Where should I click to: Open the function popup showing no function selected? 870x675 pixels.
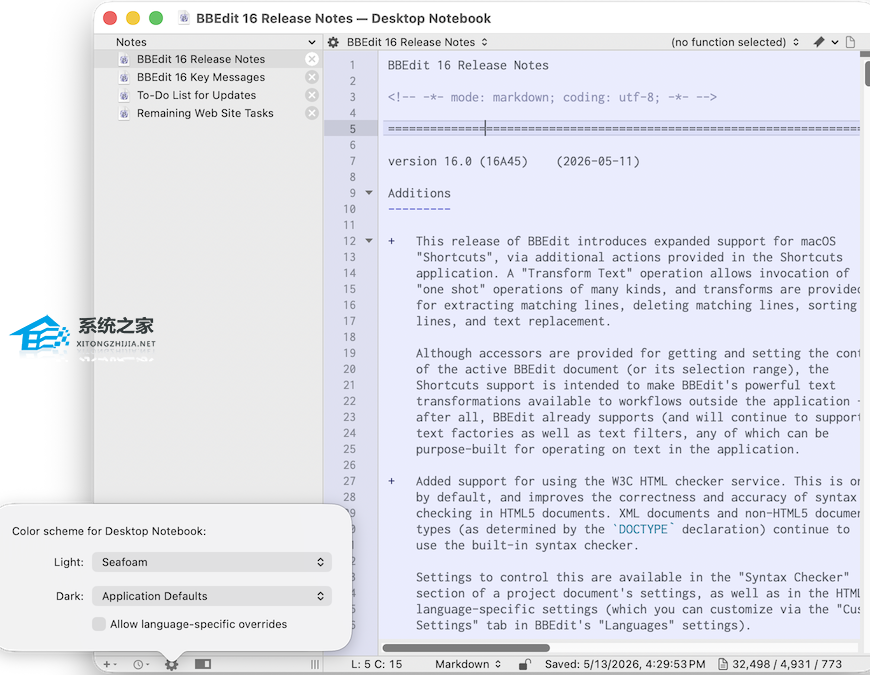tap(735, 42)
